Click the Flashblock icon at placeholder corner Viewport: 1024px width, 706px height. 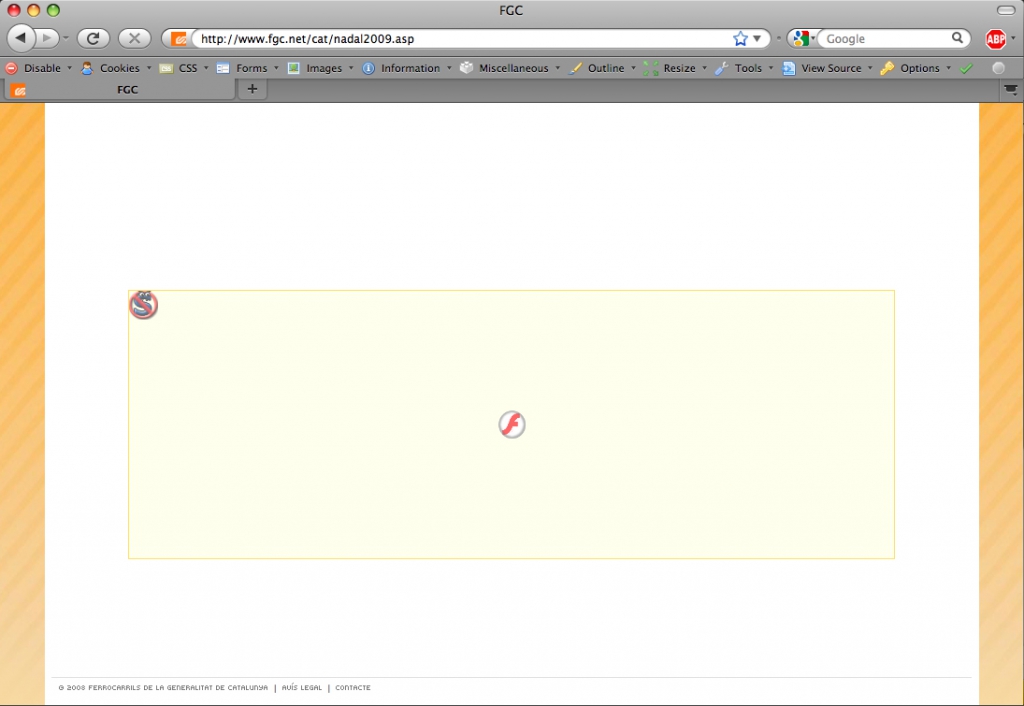(144, 305)
